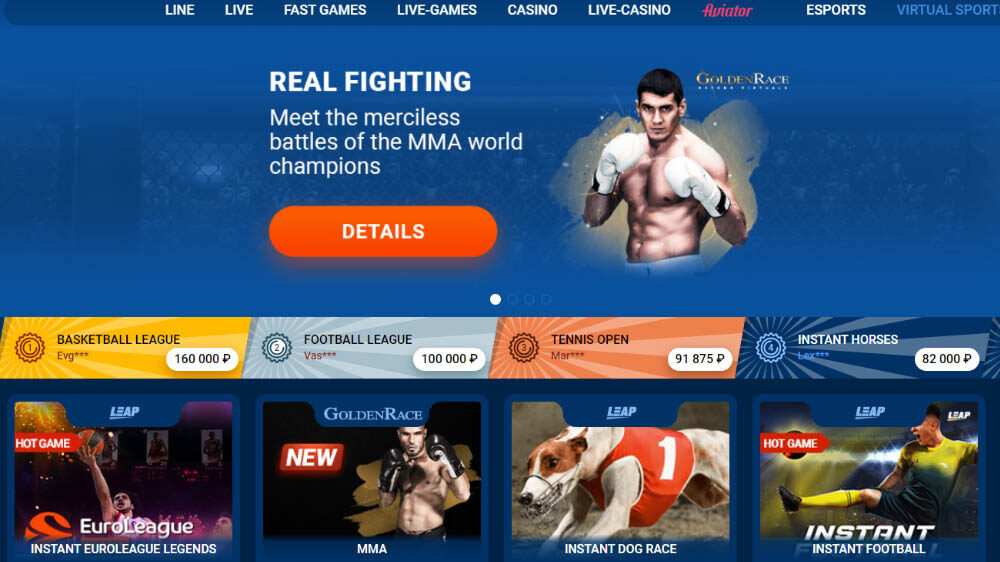Click the 160 000 ₽ prize pill
1000x562 pixels.
coord(202,359)
